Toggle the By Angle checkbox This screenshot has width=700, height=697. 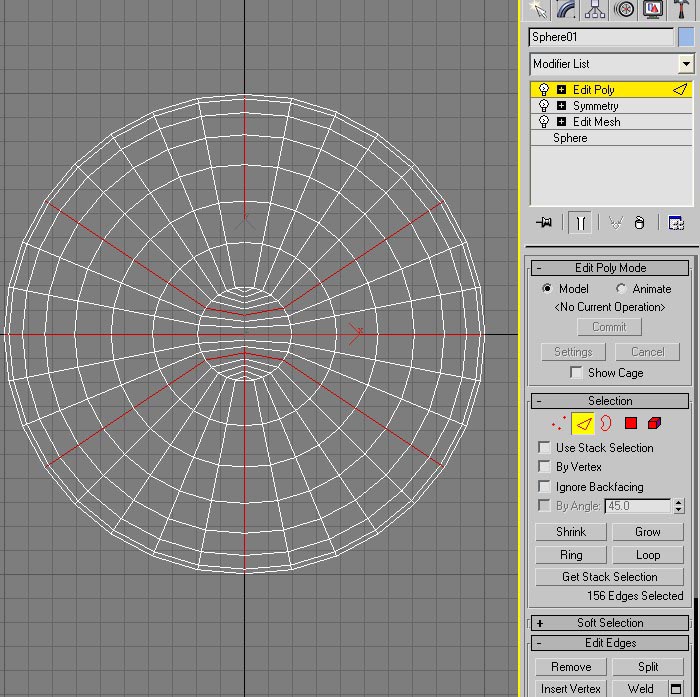tap(544, 505)
